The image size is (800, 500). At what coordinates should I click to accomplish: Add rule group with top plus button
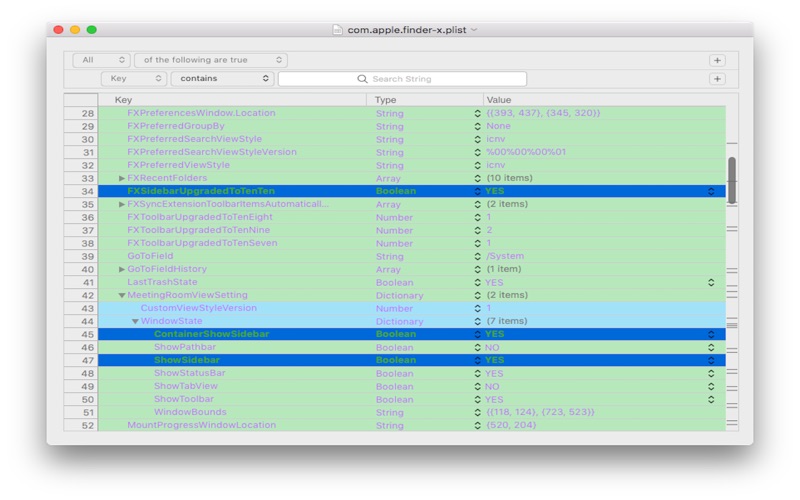[717, 60]
